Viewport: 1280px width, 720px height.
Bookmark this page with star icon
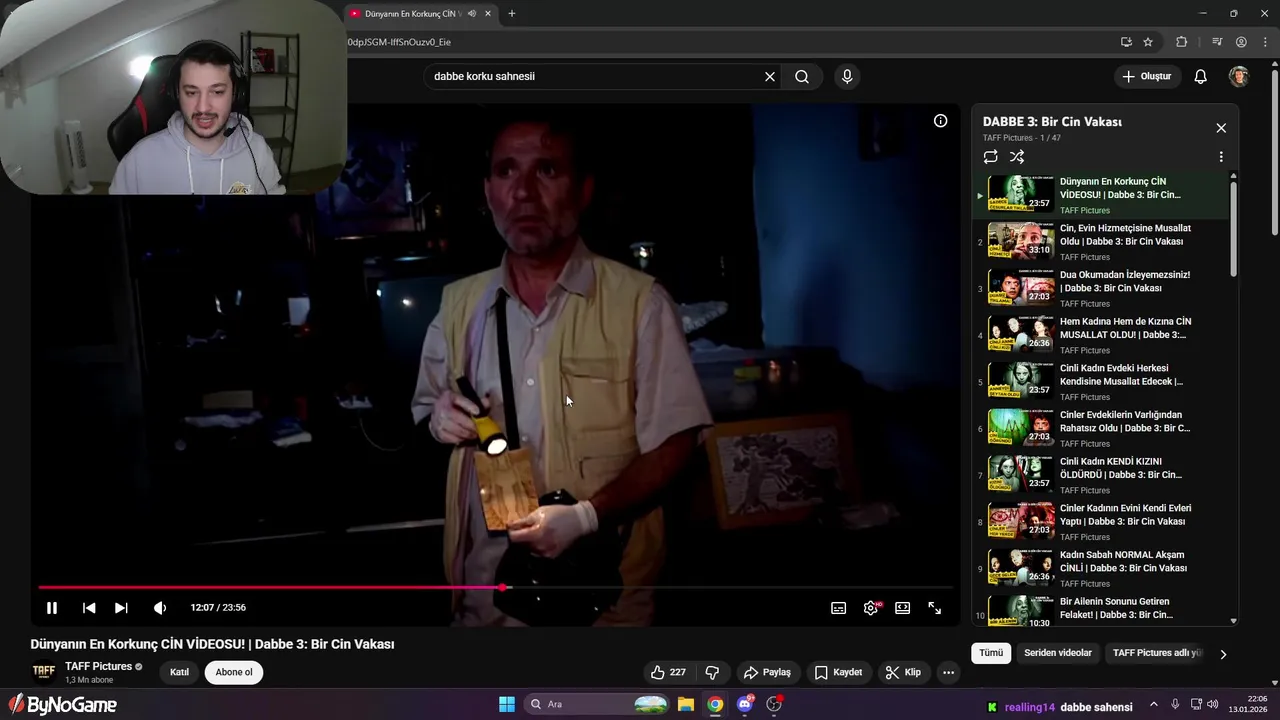coord(1148,42)
